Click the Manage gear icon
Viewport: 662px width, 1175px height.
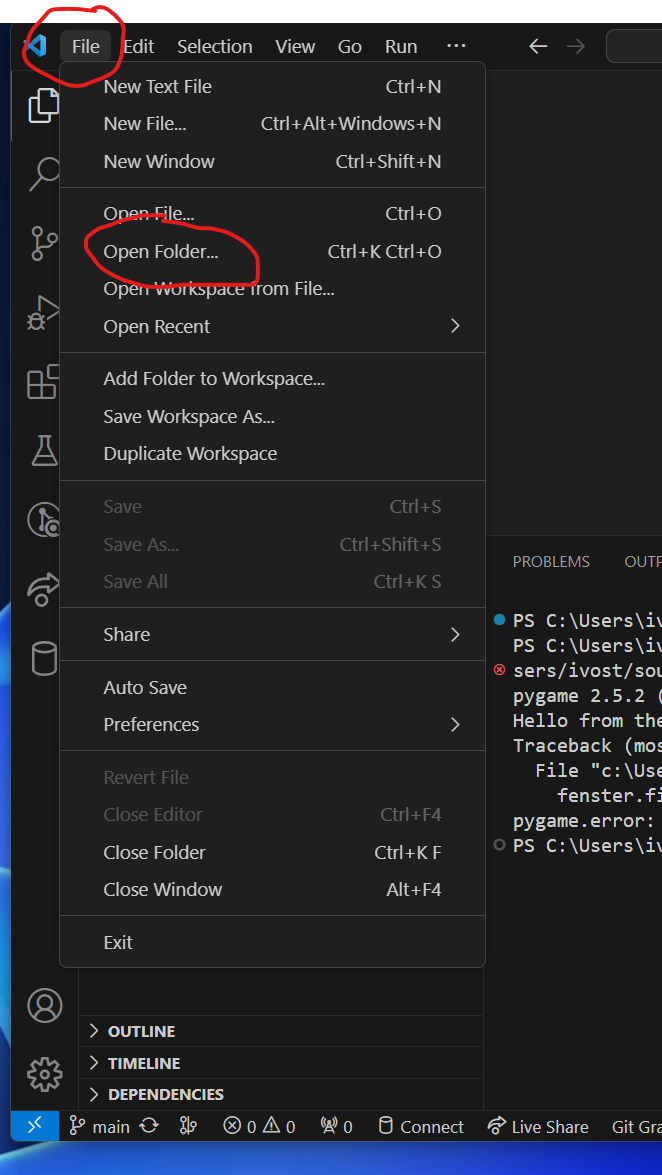[x=44, y=1074]
